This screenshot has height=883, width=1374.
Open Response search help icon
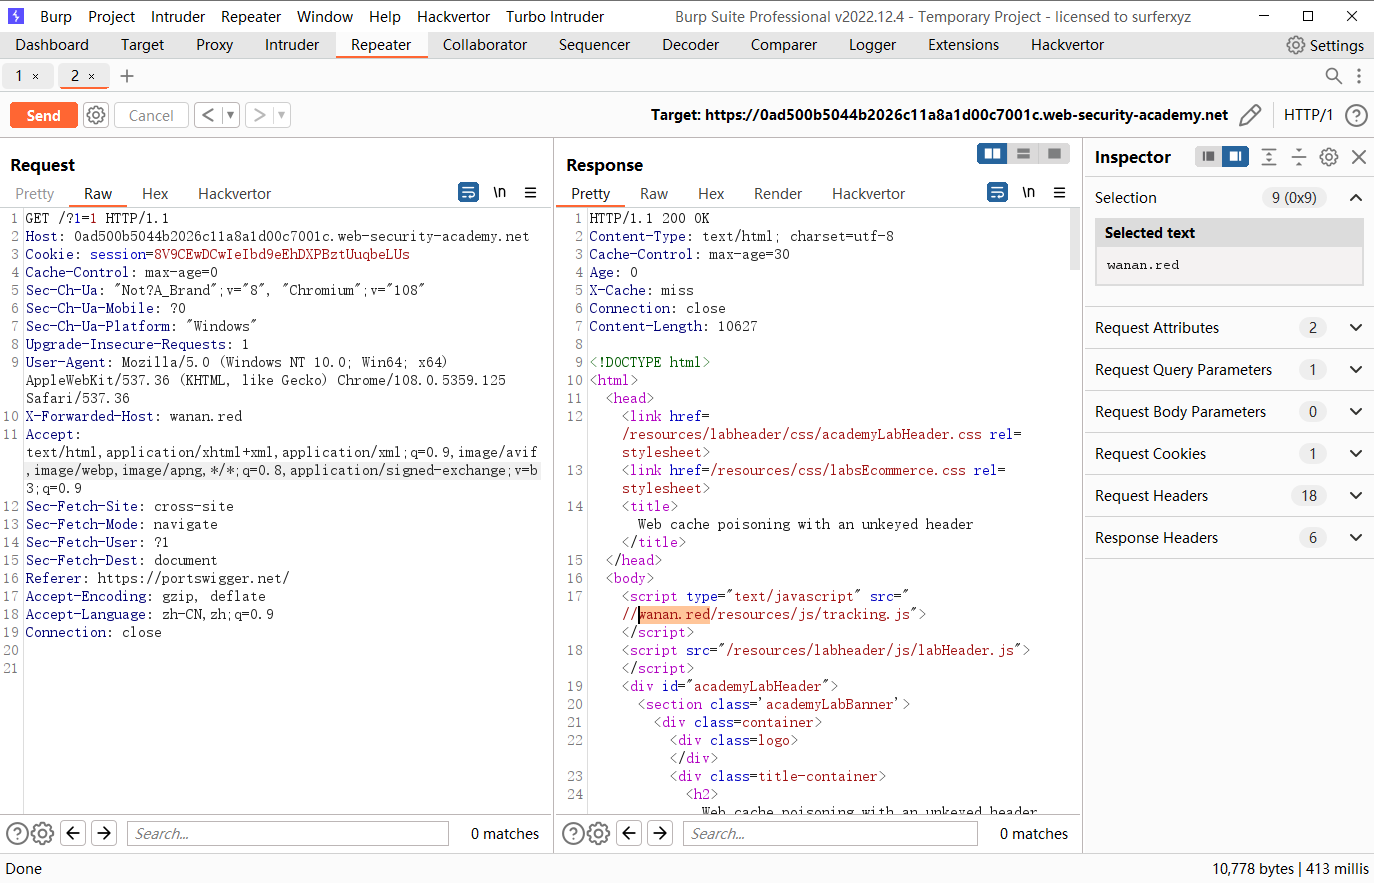click(x=573, y=833)
